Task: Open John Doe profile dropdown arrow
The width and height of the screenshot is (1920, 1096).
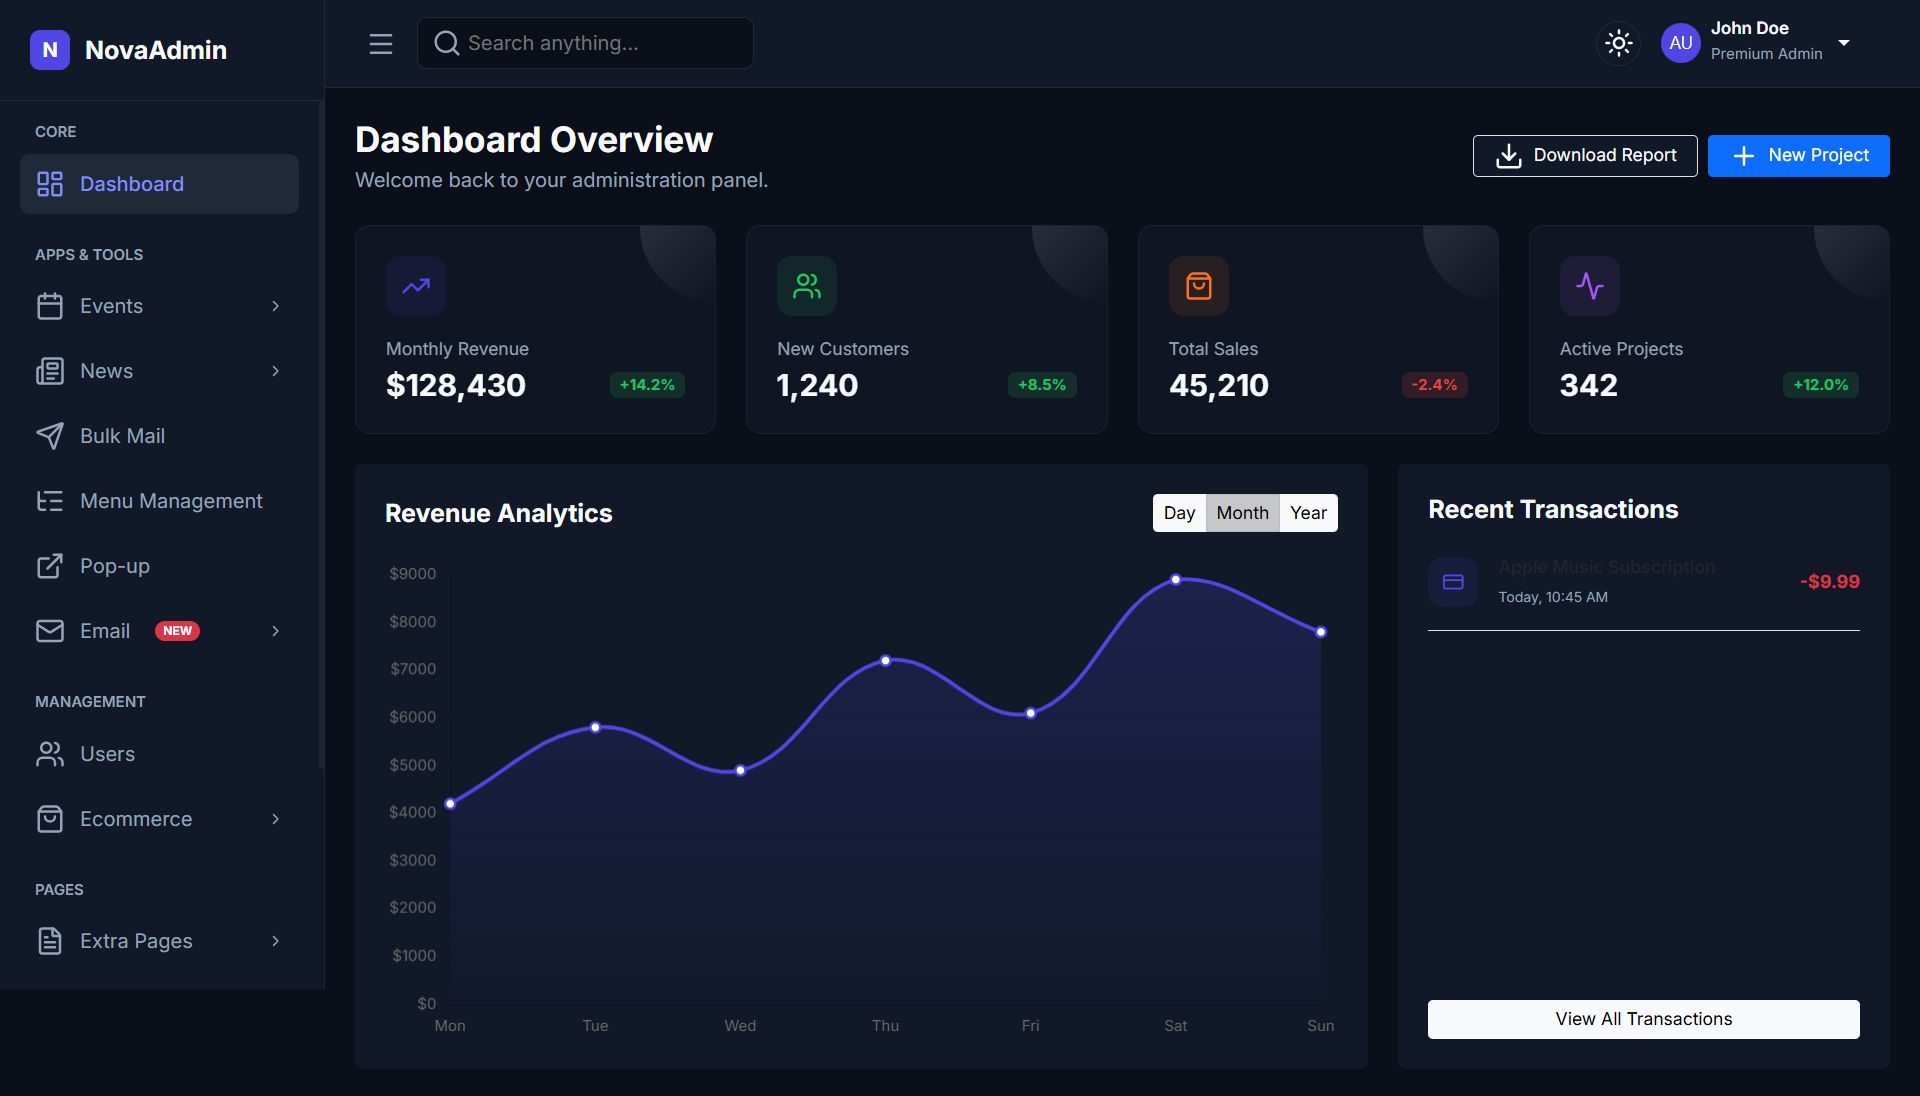Action: tap(1844, 43)
